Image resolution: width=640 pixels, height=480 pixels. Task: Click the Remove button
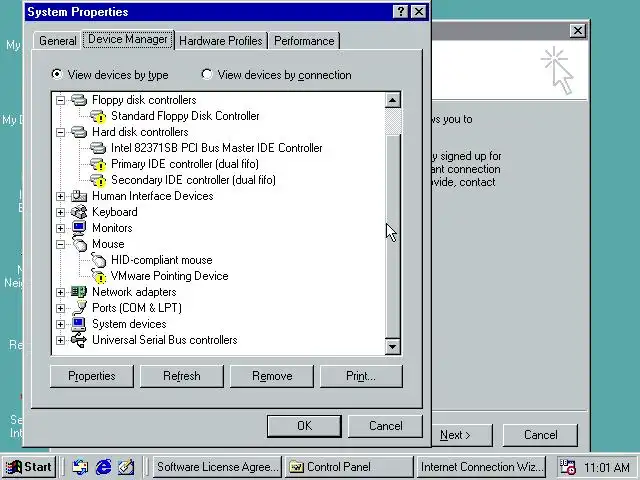(x=272, y=376)
